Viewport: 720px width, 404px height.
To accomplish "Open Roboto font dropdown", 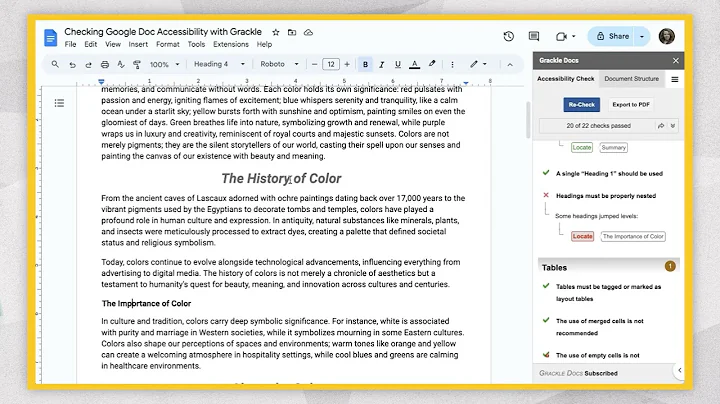I will (279, 64).
